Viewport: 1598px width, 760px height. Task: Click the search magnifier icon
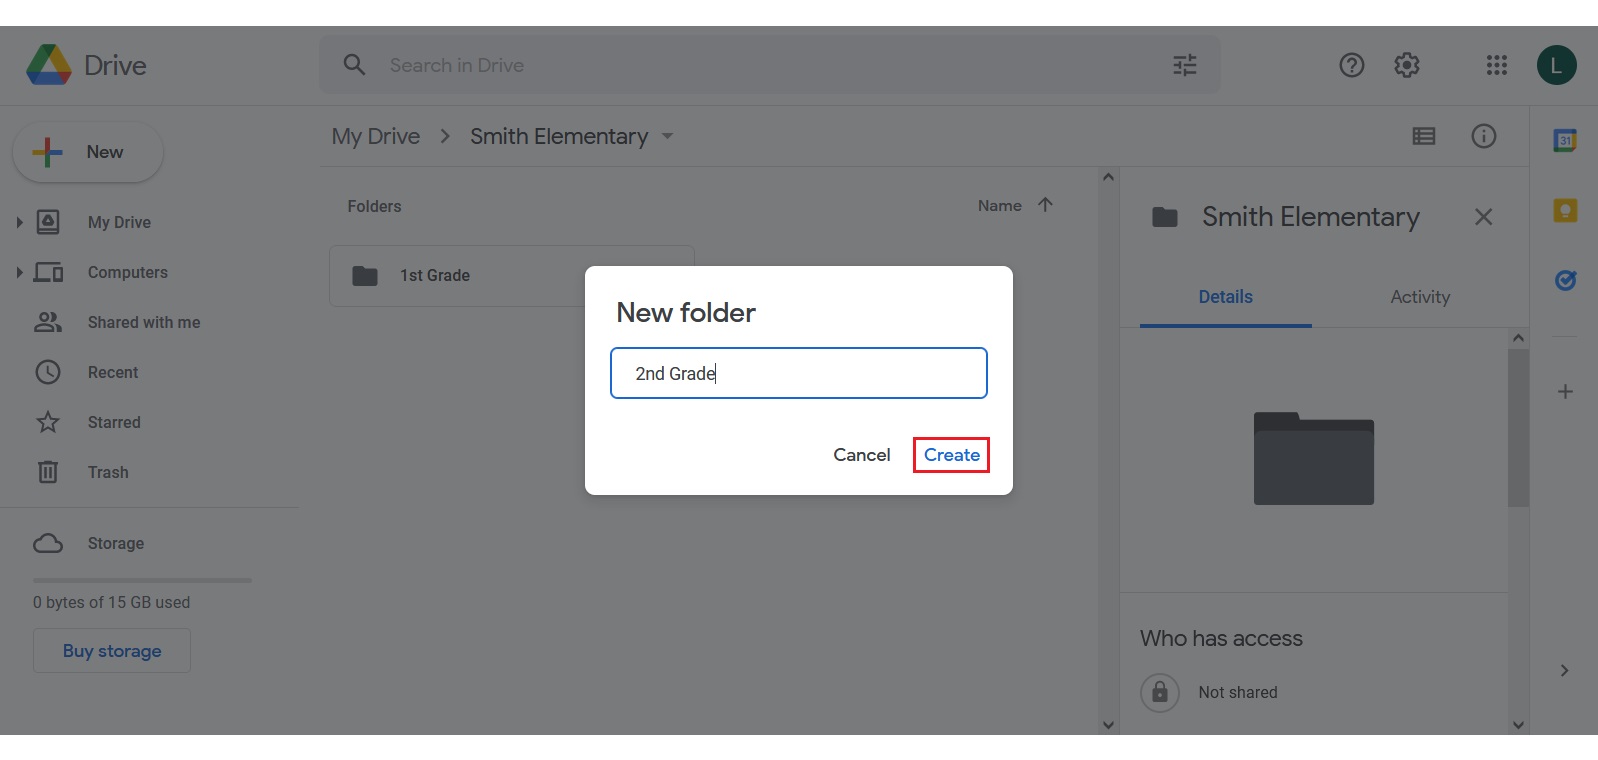(354, 65)
